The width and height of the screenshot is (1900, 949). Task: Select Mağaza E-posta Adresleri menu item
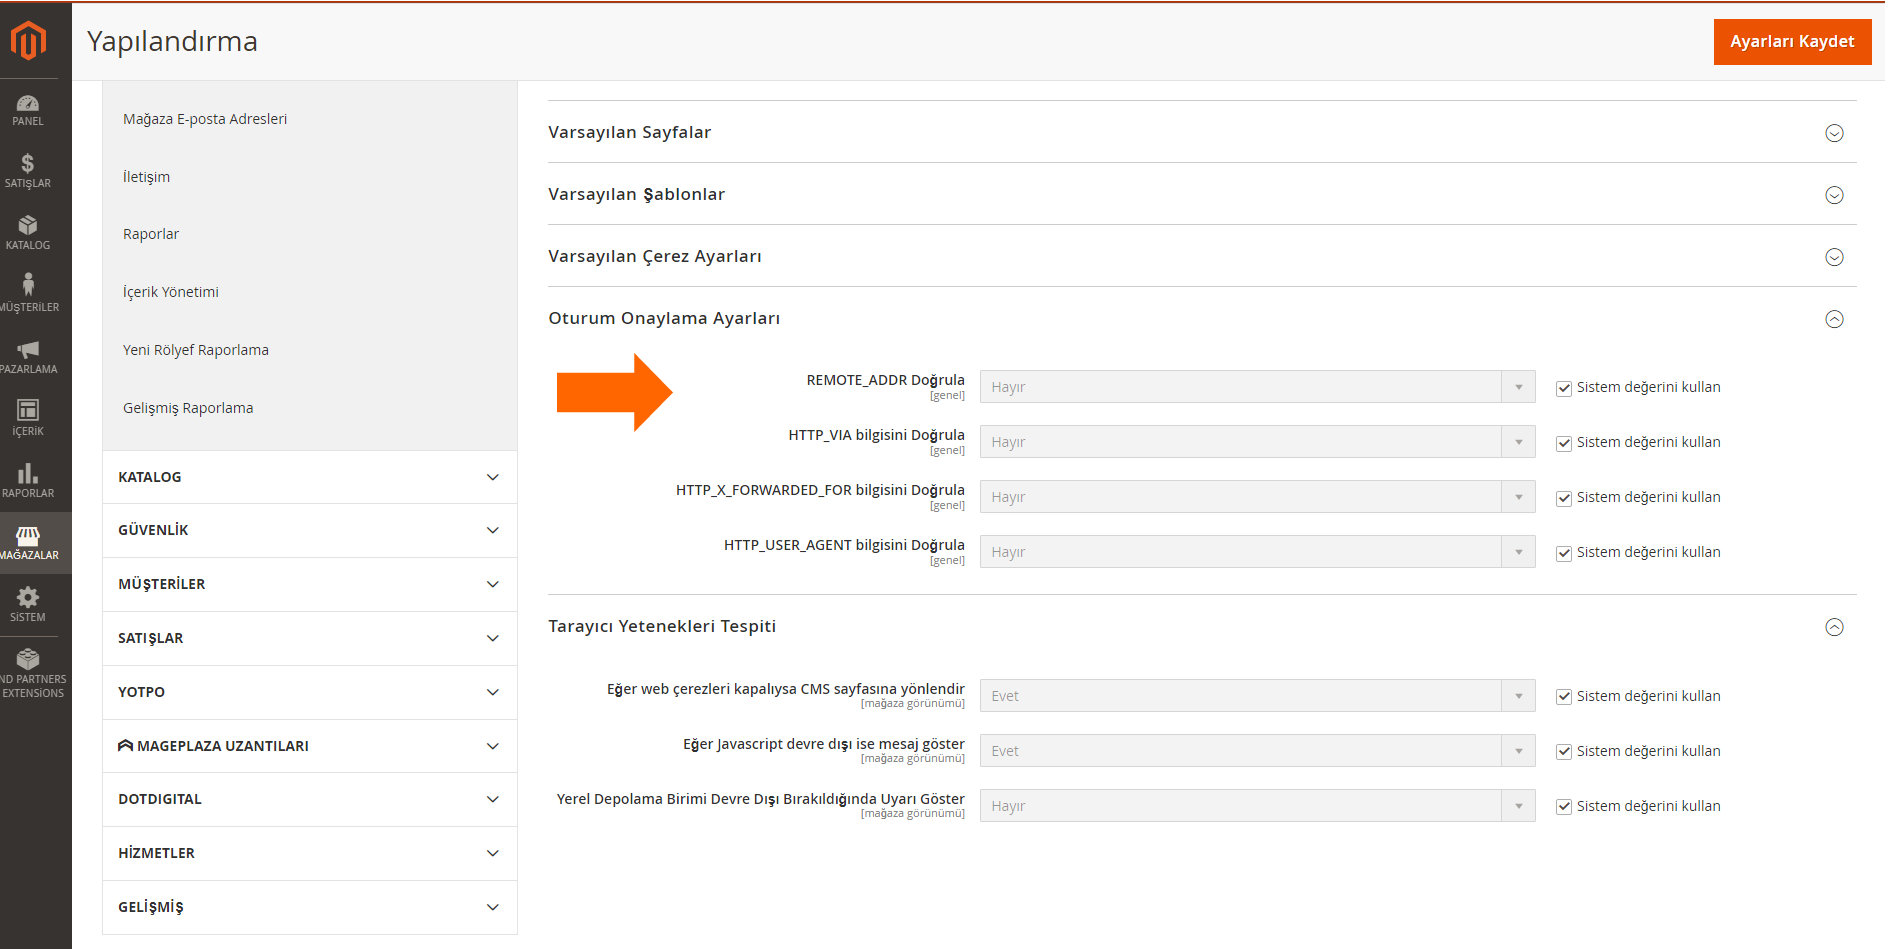205,119
